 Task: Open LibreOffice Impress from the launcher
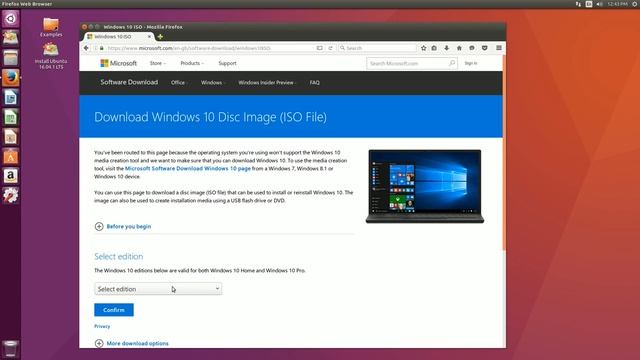[x=11, y=137]
